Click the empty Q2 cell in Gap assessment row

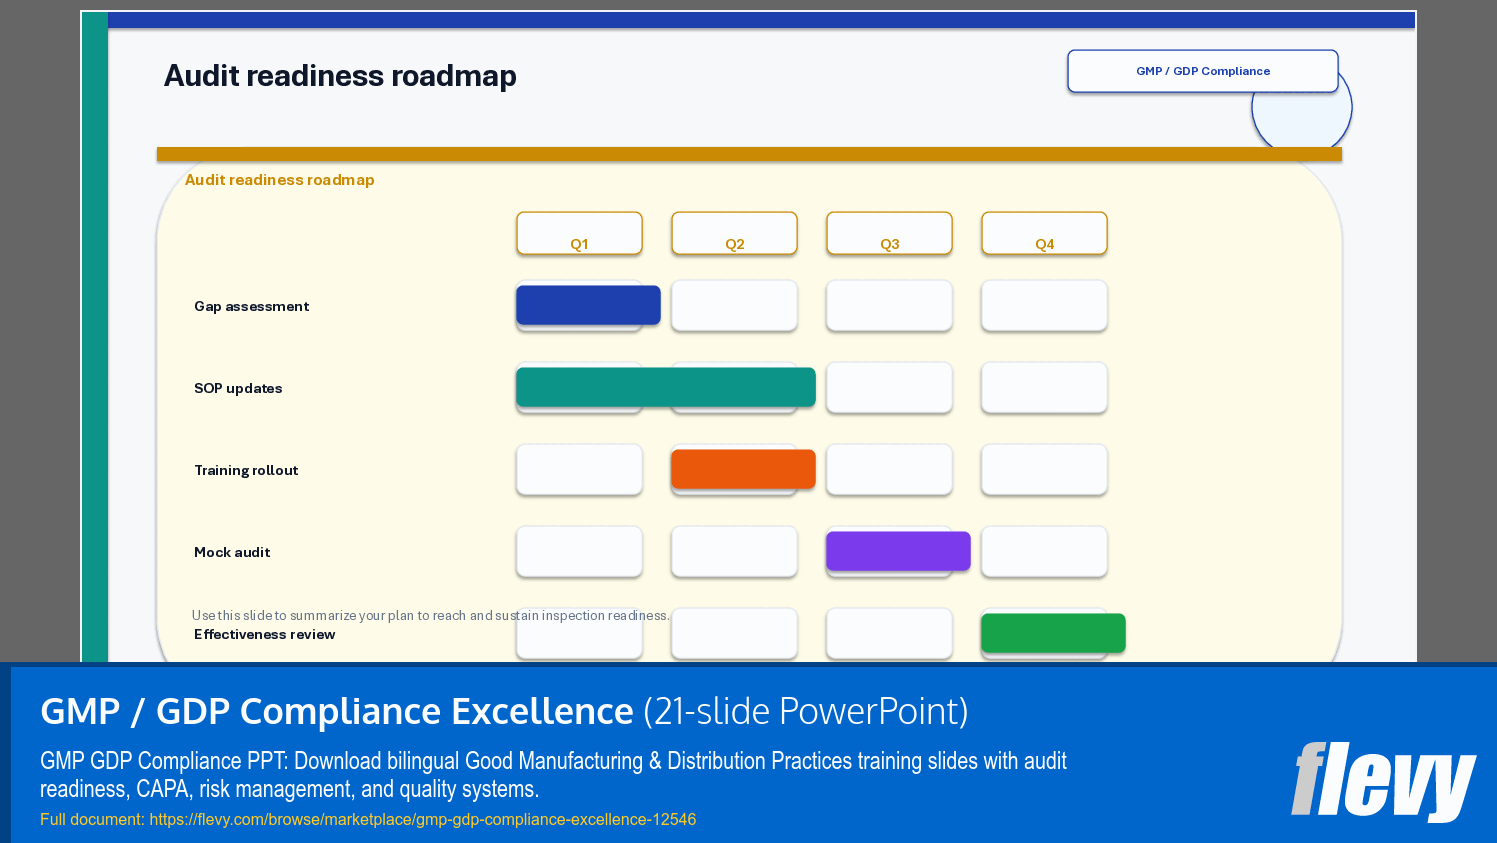[x=734, y=305]
